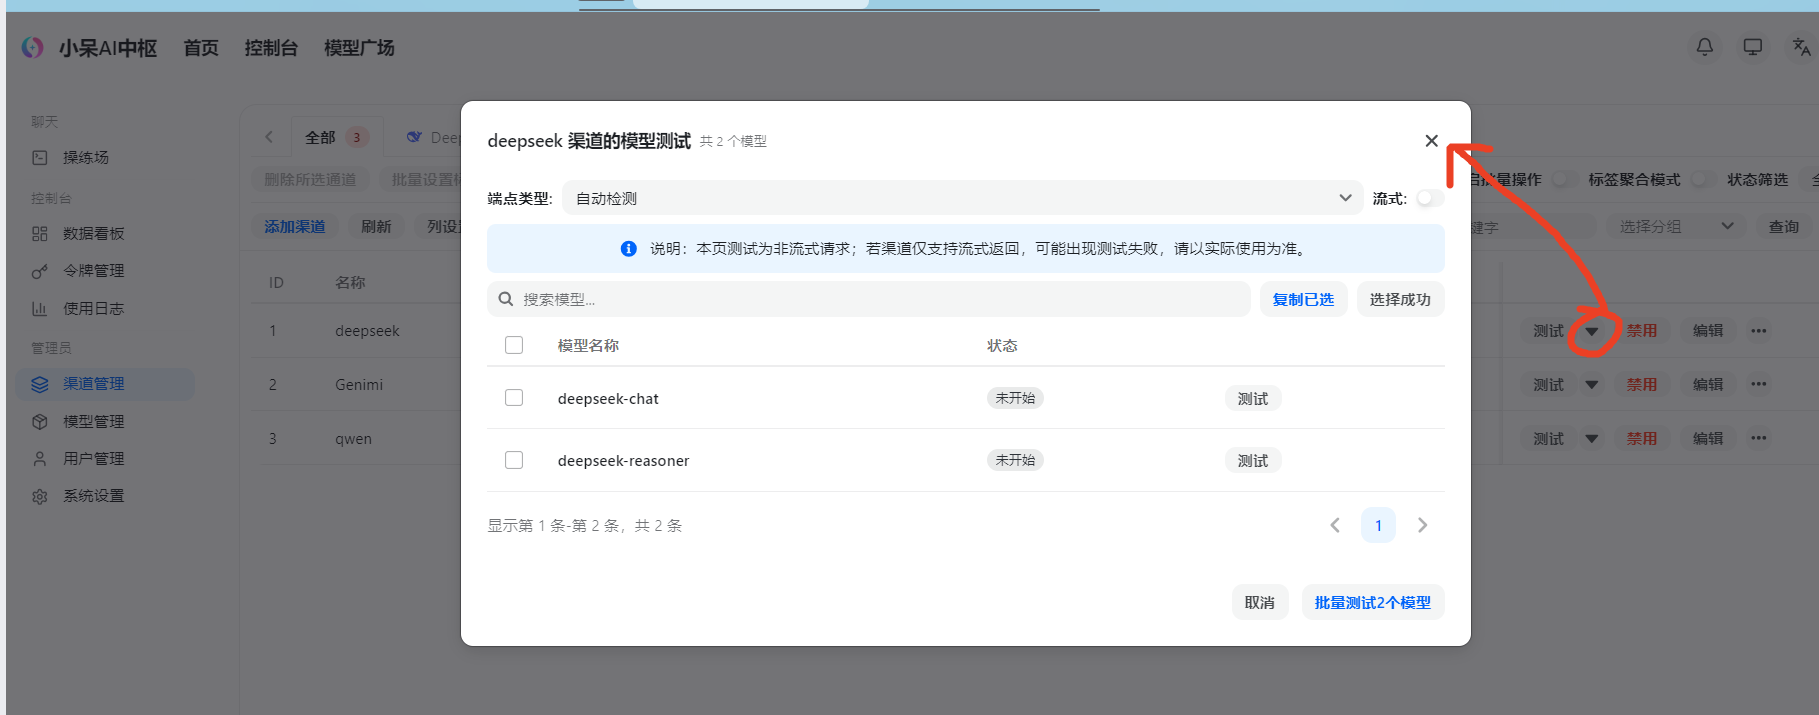This screenshot has height=715, width=1819.
Task: Enable the 流式 stream toggle
Action: tap(1429, 198)
